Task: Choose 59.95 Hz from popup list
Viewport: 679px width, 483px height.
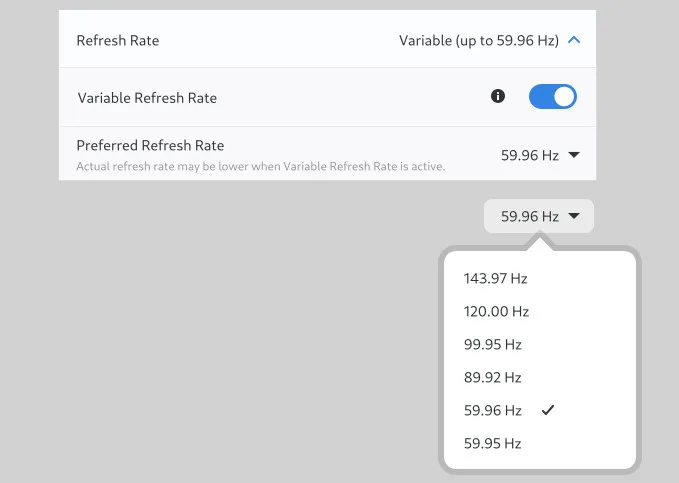Action: pos(540,443)
